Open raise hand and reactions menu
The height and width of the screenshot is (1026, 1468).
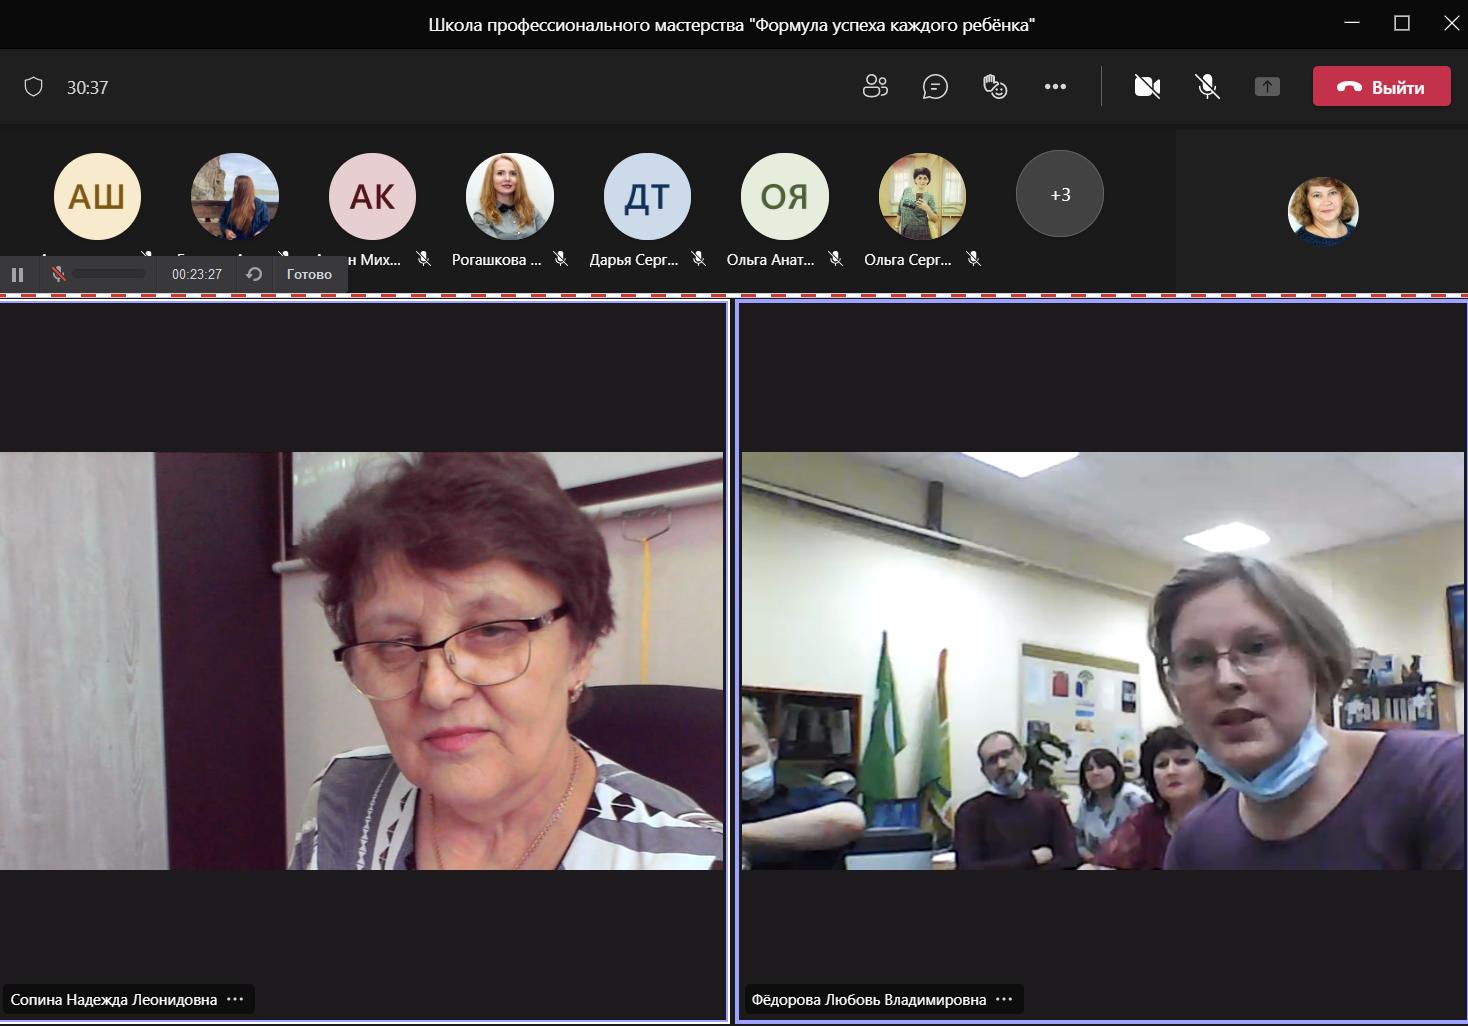coord(995,87)
